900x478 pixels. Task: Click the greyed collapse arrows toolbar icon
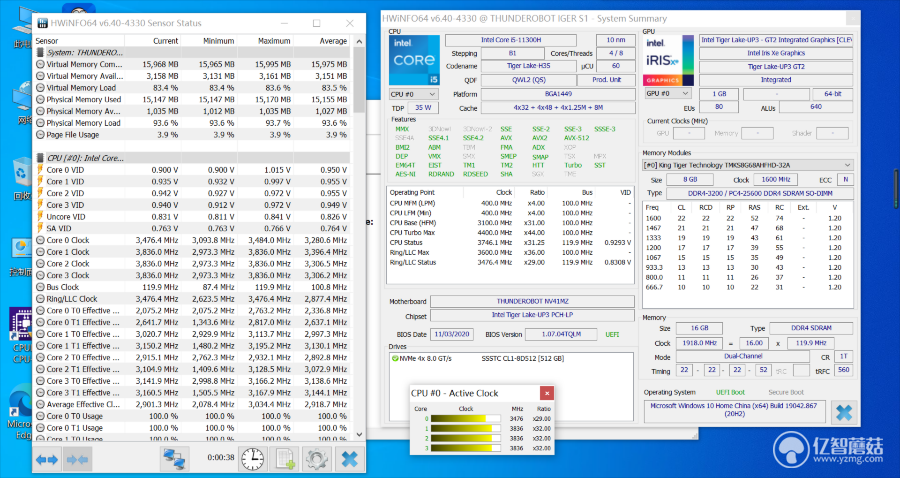tap(77, 459)
